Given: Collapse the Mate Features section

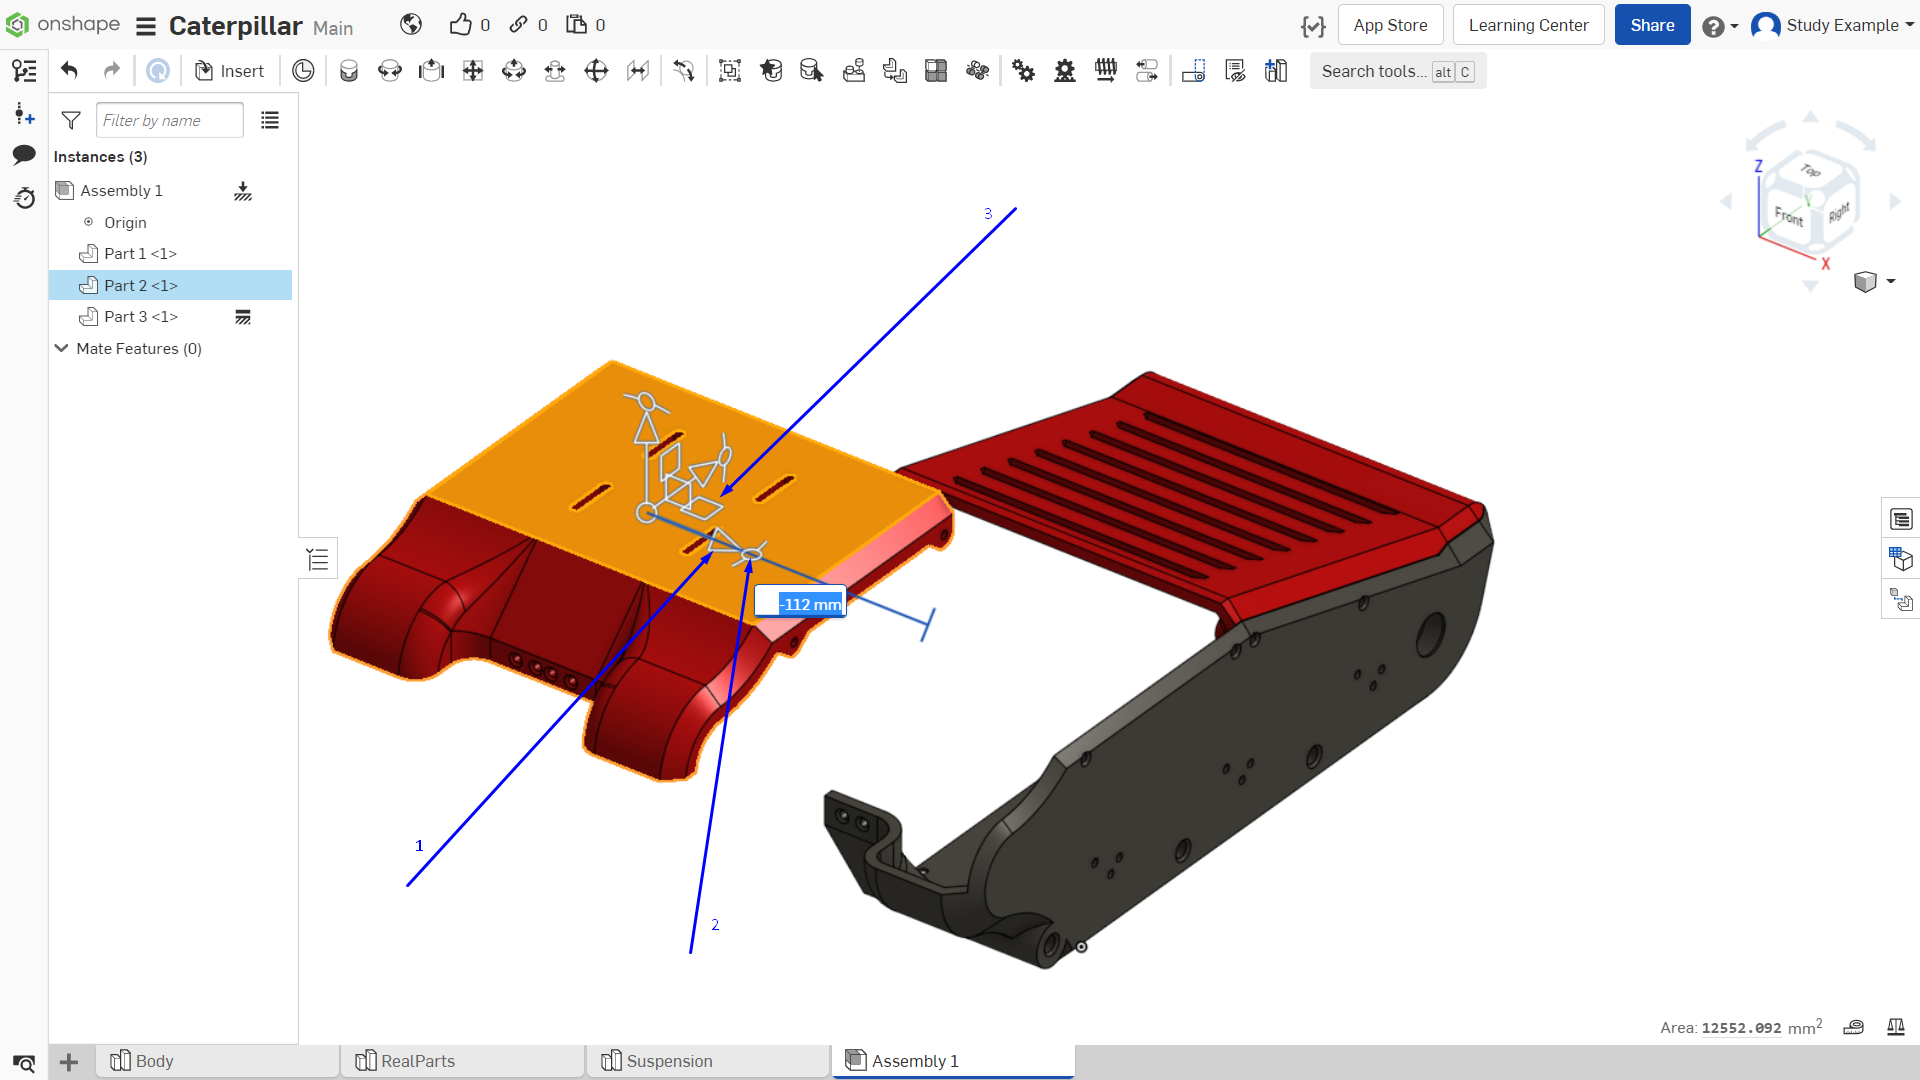Looking at the screenshot, I should [62, 348].
